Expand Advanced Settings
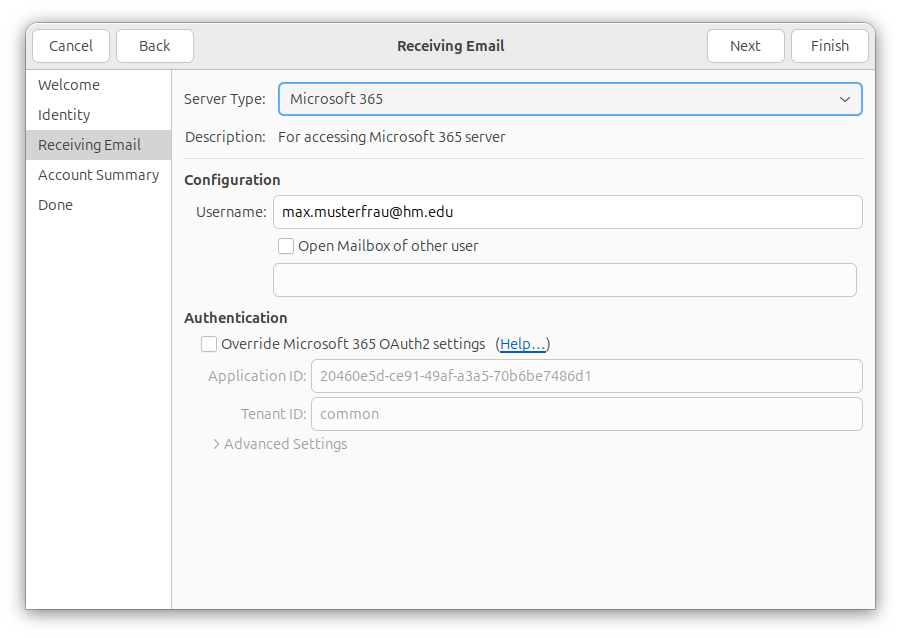 [280, 444]
